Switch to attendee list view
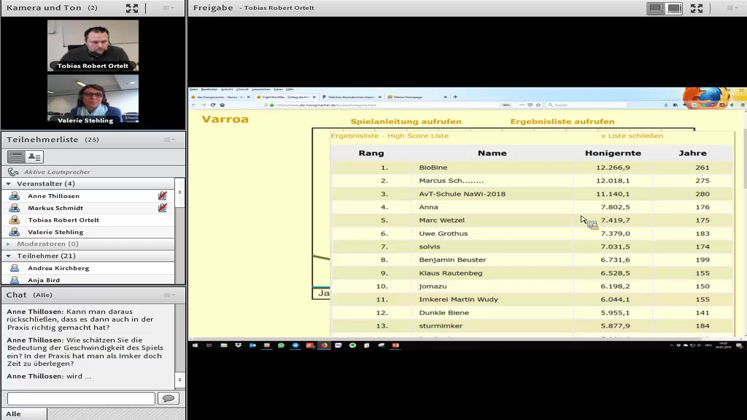The width and height of the screenshot is (747, 420). tap(16, 157)
